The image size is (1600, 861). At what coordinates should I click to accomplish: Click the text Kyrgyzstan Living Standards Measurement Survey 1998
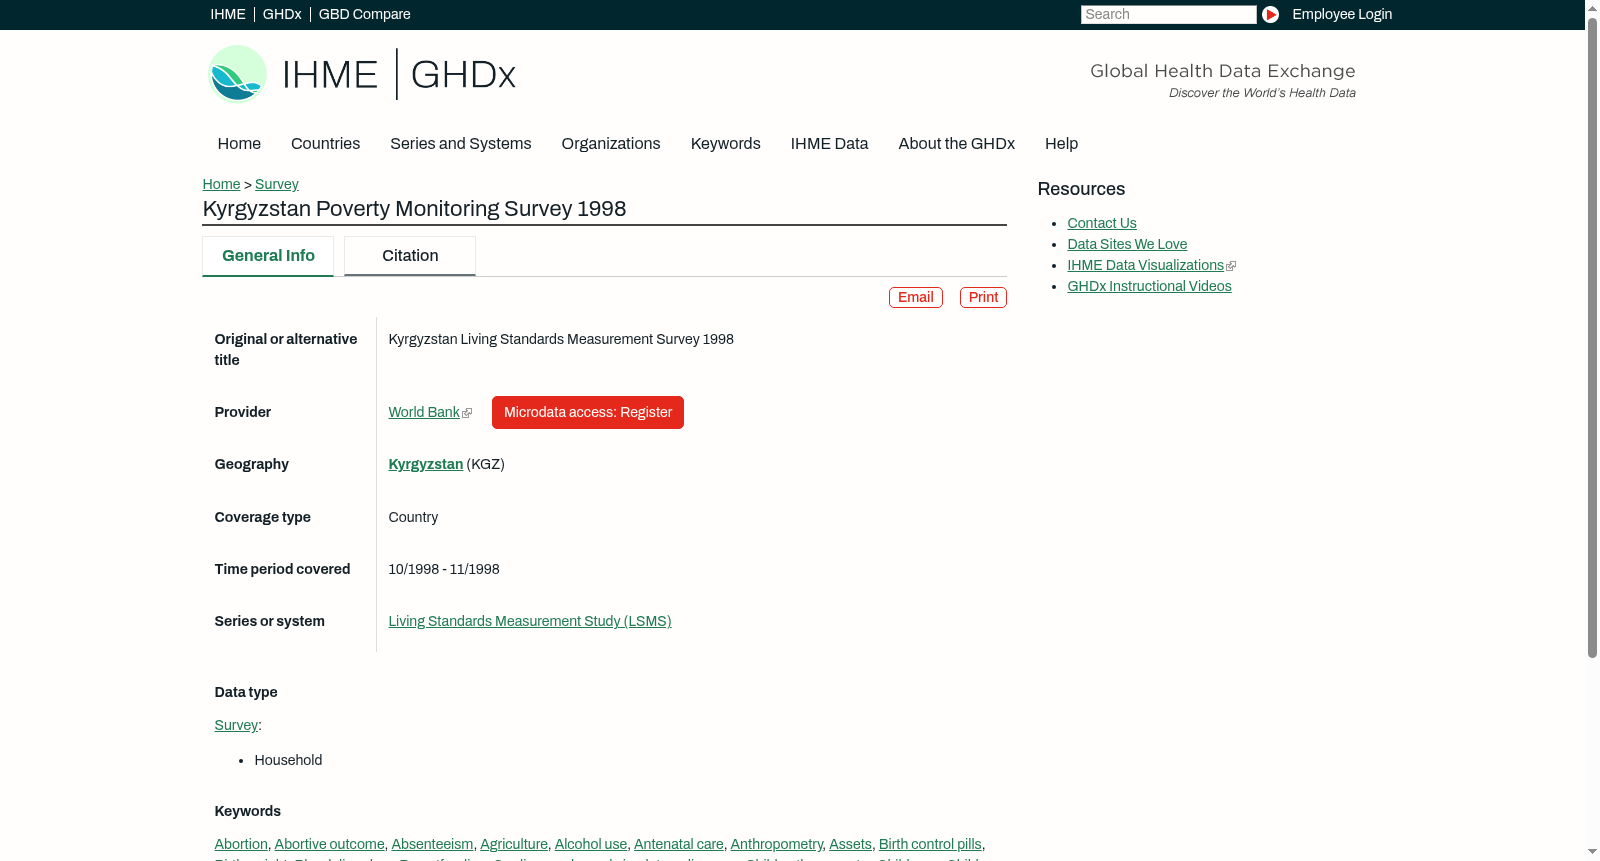tap(561, 339)
